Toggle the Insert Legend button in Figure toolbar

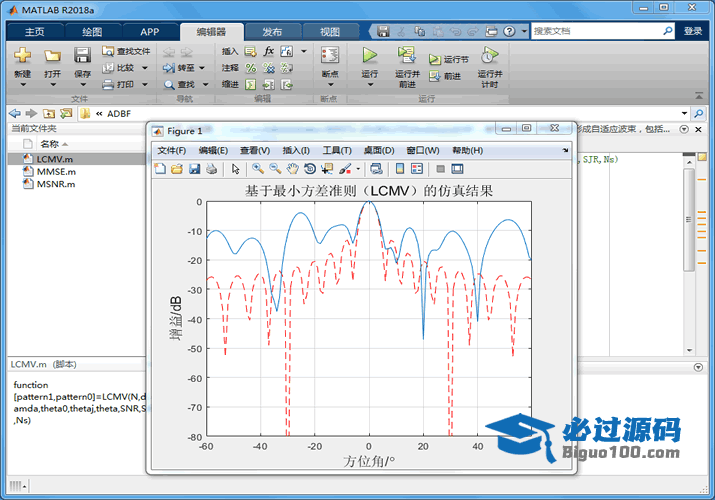tap(417, 169)
